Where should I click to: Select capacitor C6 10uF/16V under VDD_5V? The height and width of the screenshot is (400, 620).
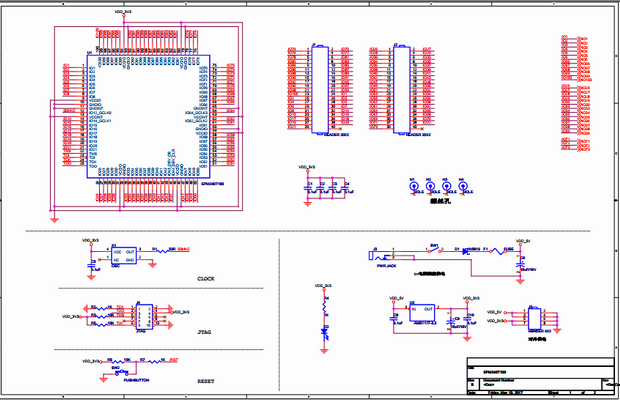click(521, 264)
